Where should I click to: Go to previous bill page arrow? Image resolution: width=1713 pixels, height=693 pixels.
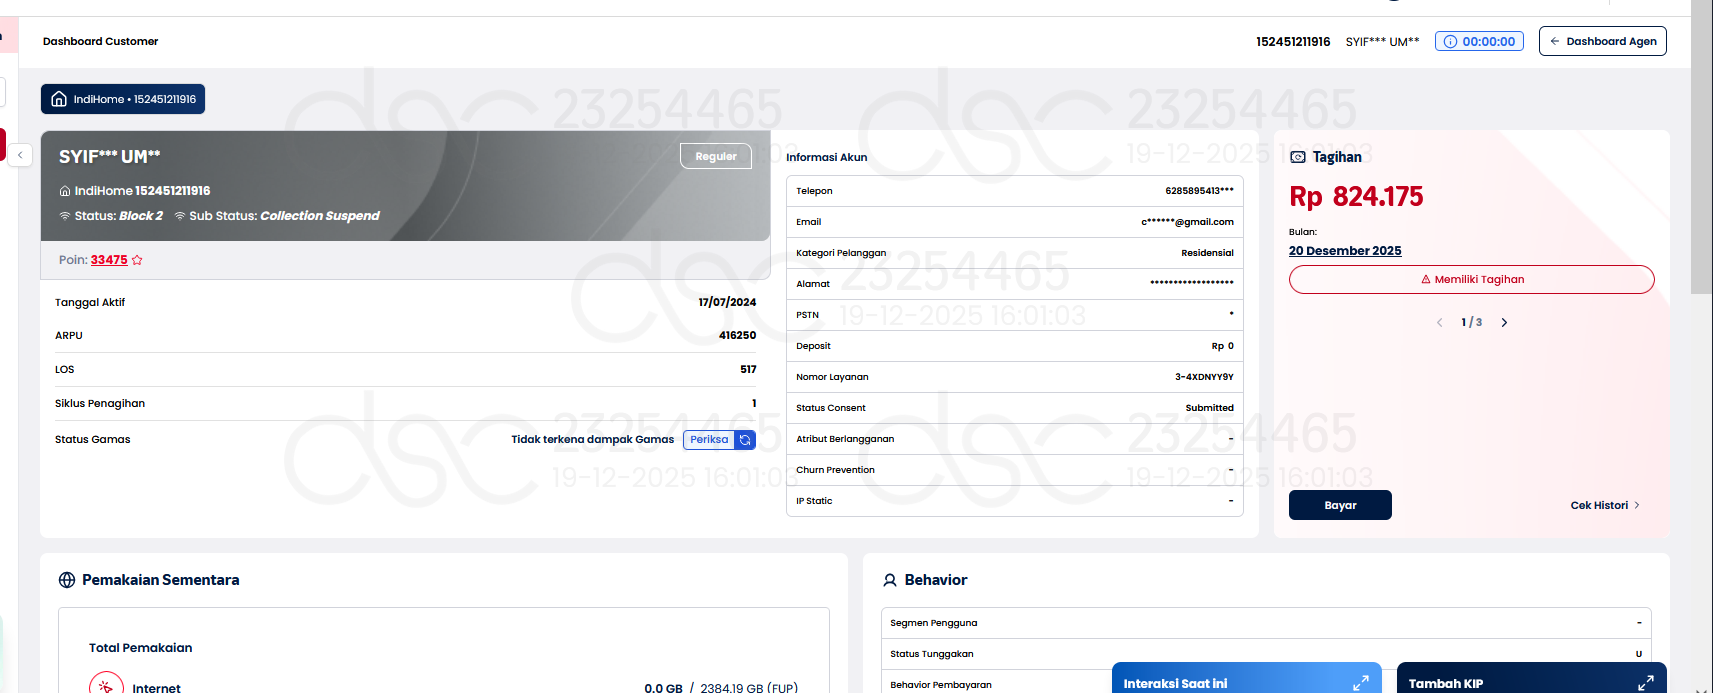pyautogui.click(x=1440, y=322)
